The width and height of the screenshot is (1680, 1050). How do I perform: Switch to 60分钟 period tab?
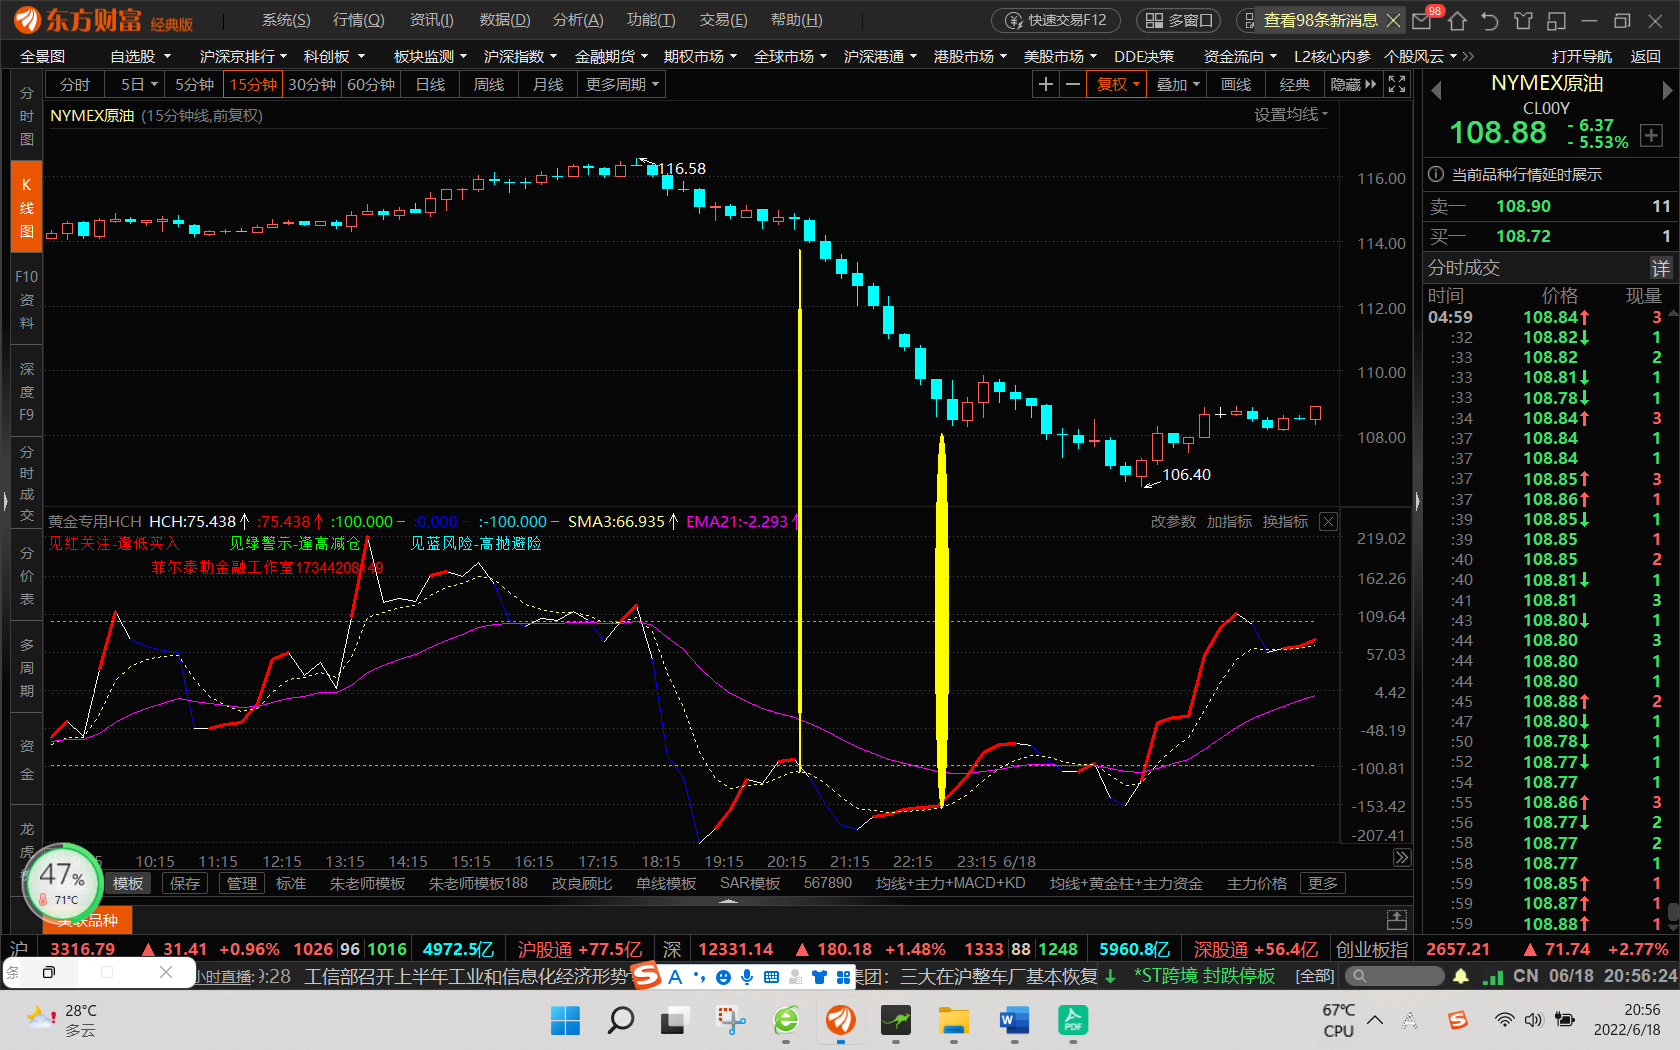(371, 85)
